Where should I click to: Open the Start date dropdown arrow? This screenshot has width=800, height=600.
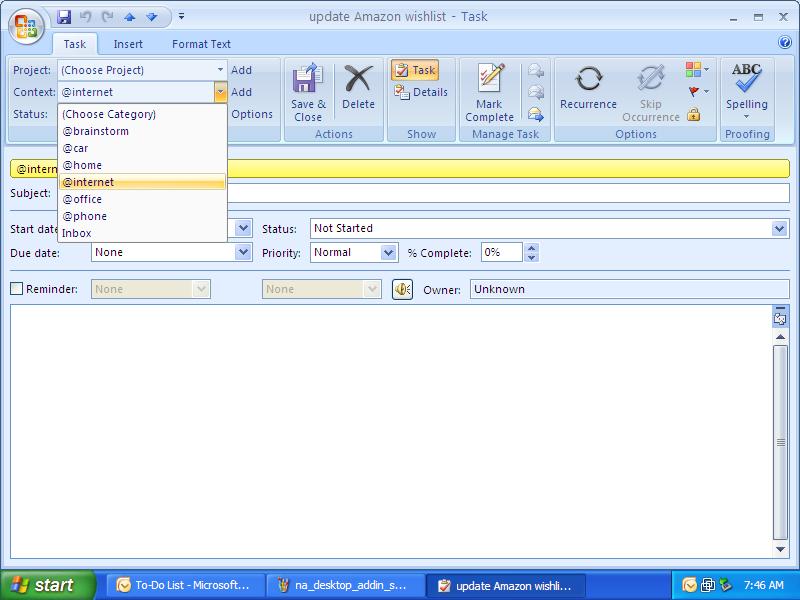coord(243,228)
